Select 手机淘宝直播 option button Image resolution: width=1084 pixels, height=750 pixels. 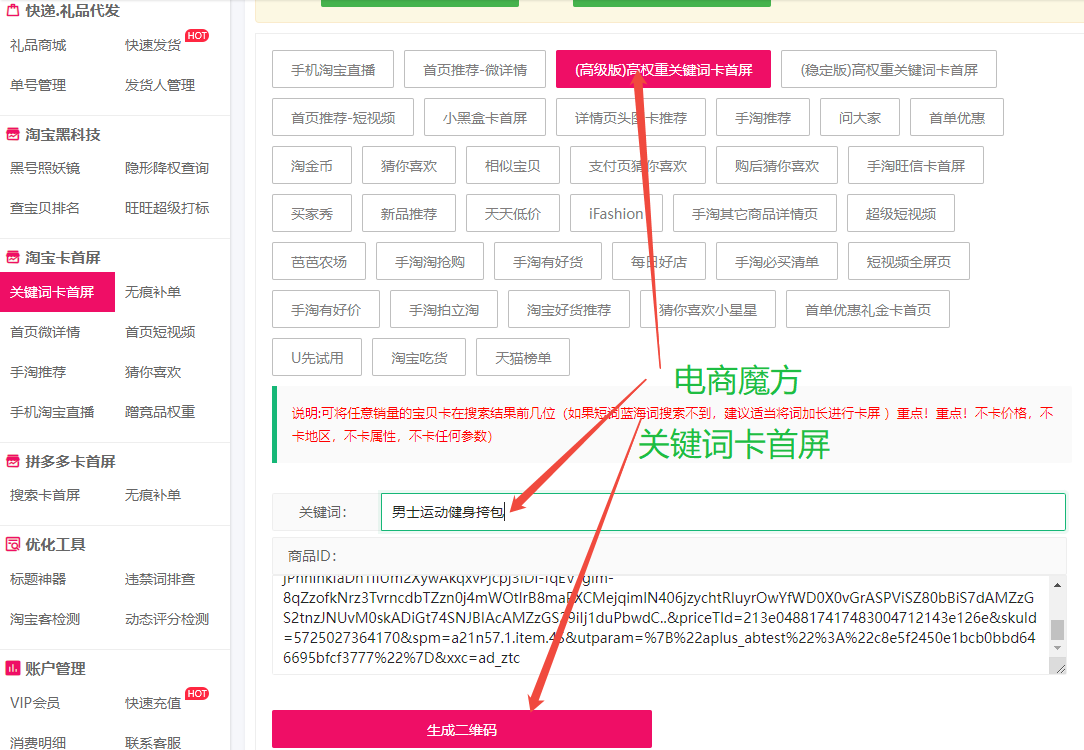pos(333,69)
